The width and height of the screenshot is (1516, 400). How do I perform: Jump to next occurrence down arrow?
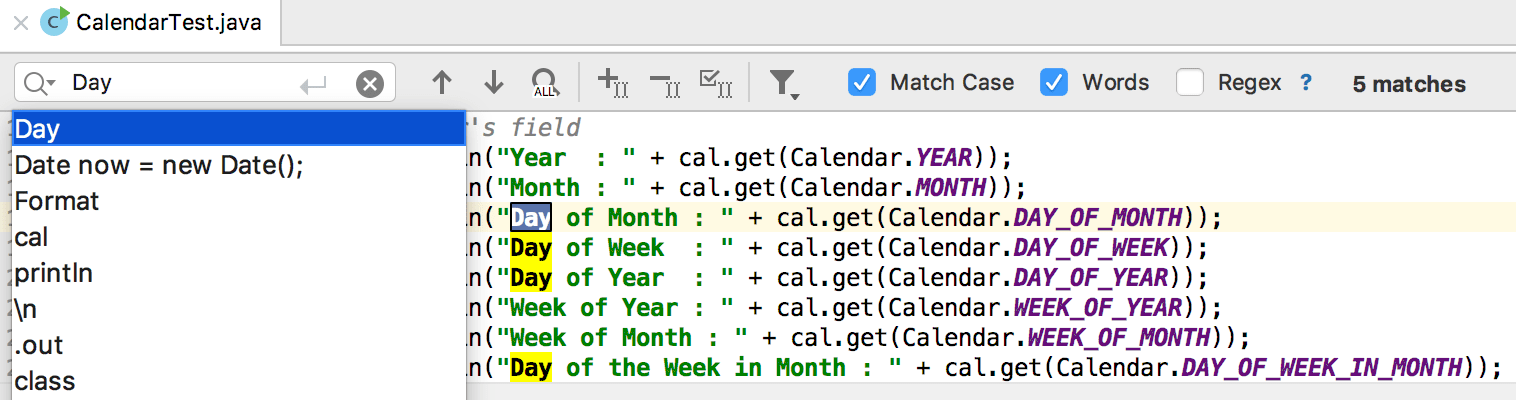pos(493,83)
